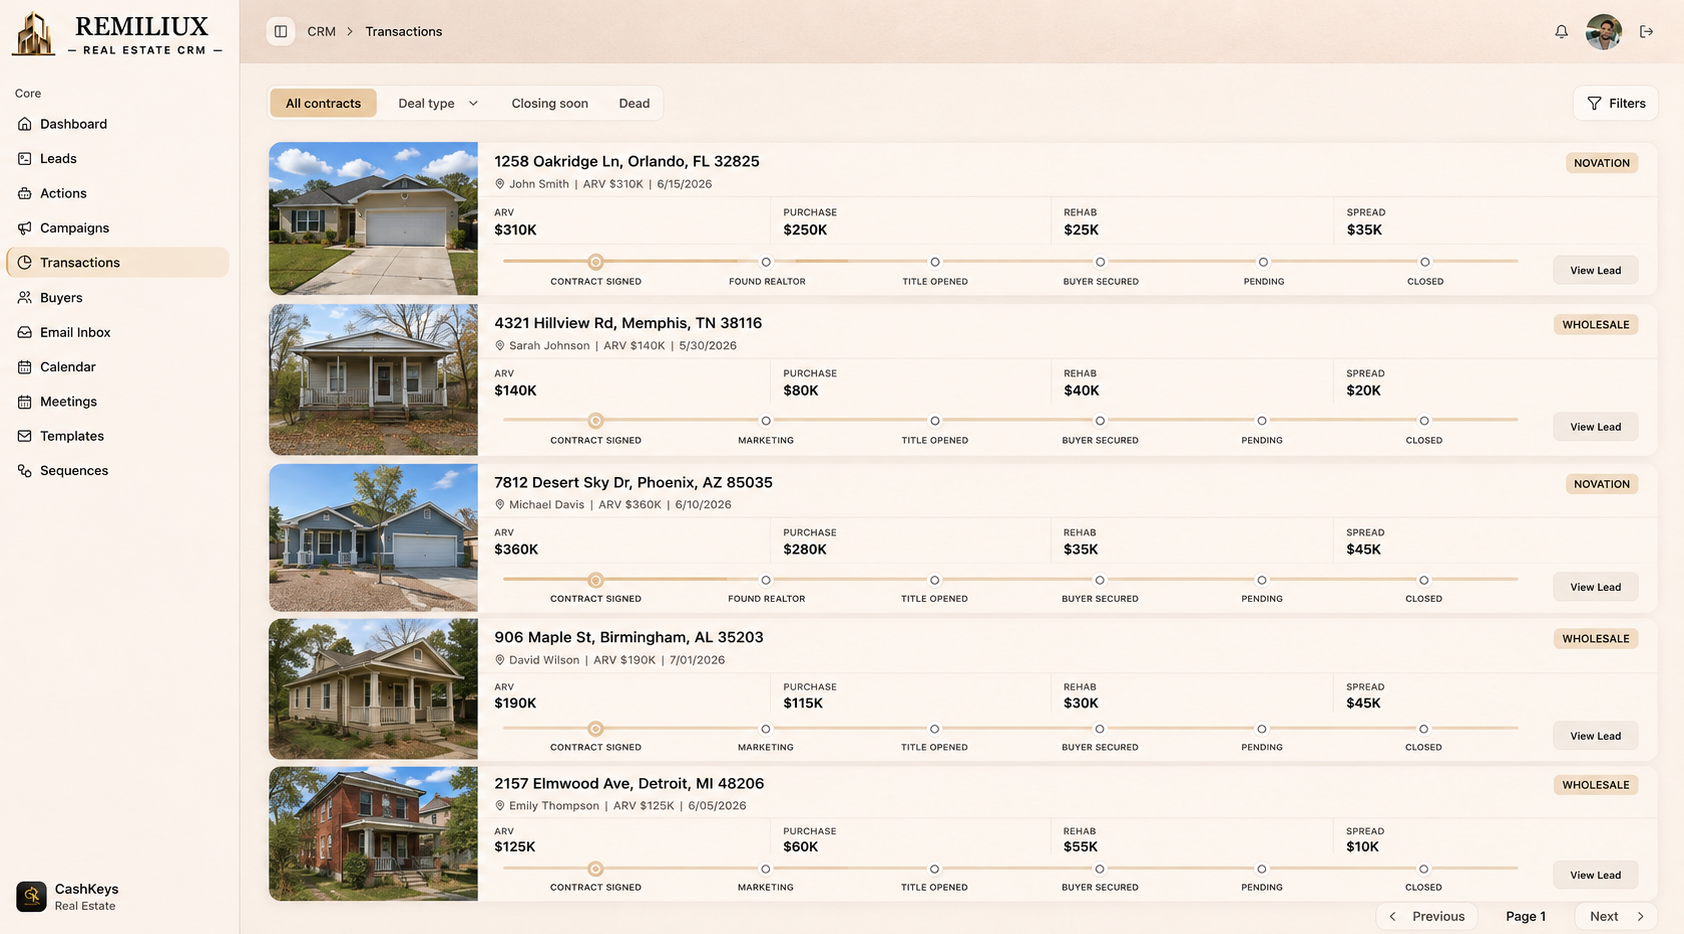
Task: Click the logout icon
Action: [1646, 32]
